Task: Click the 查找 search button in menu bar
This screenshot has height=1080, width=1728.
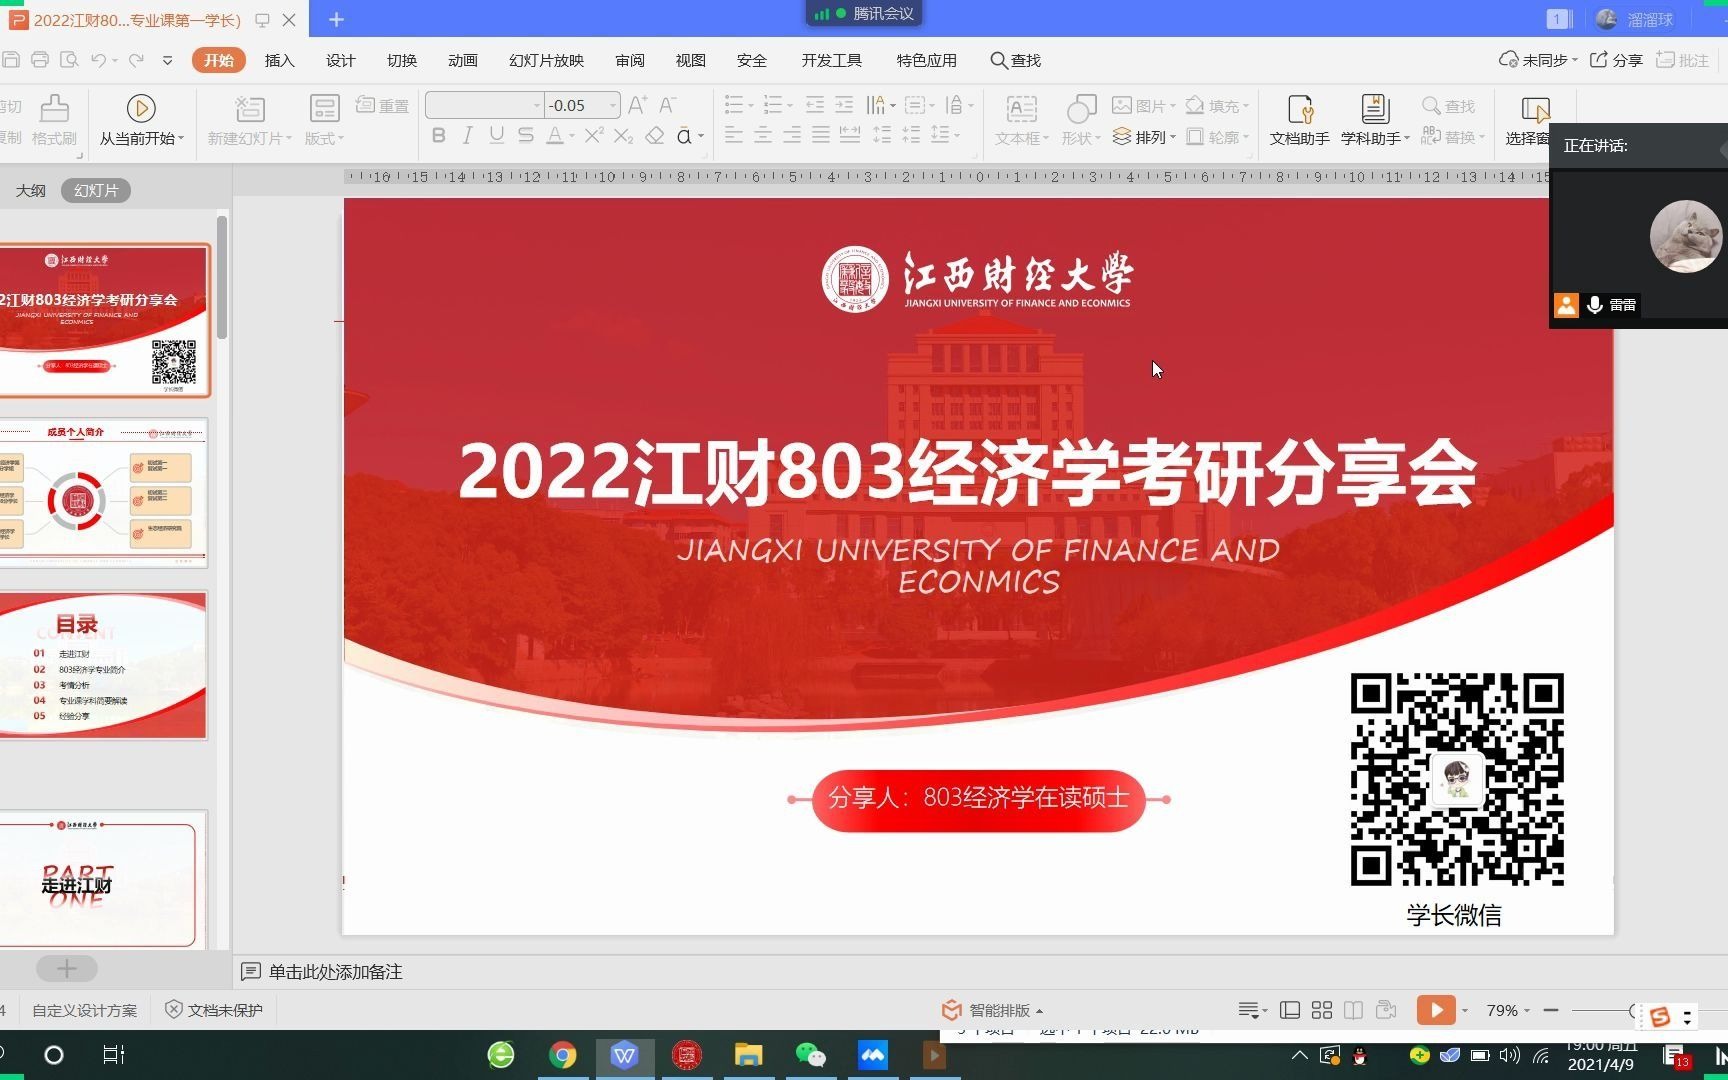Action: tap(1016, 60)
